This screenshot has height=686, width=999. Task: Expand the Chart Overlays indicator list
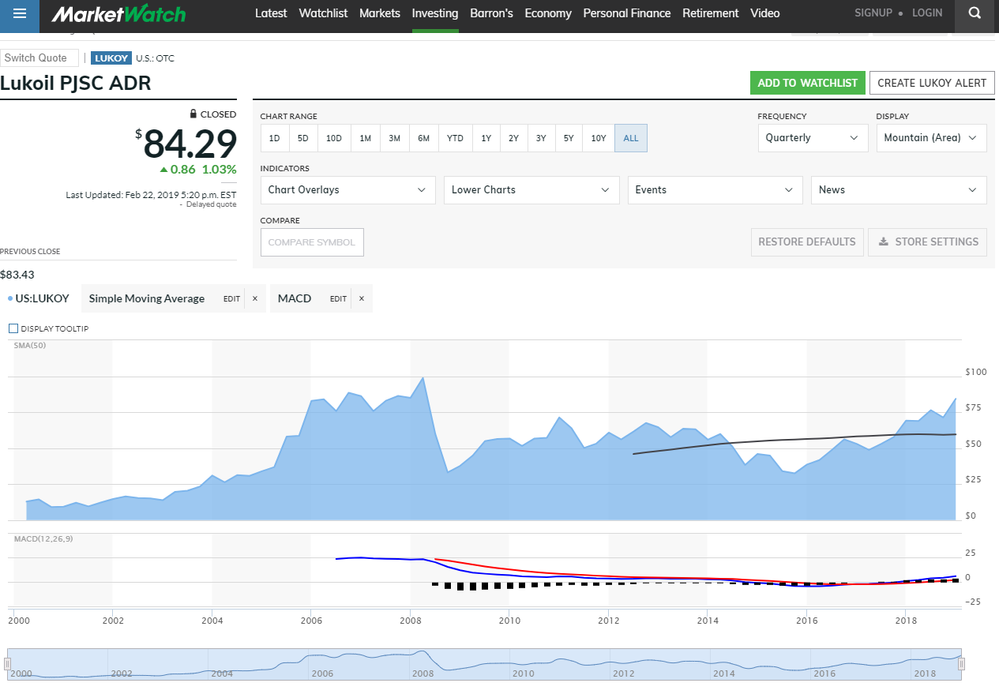tap(347, 189)
